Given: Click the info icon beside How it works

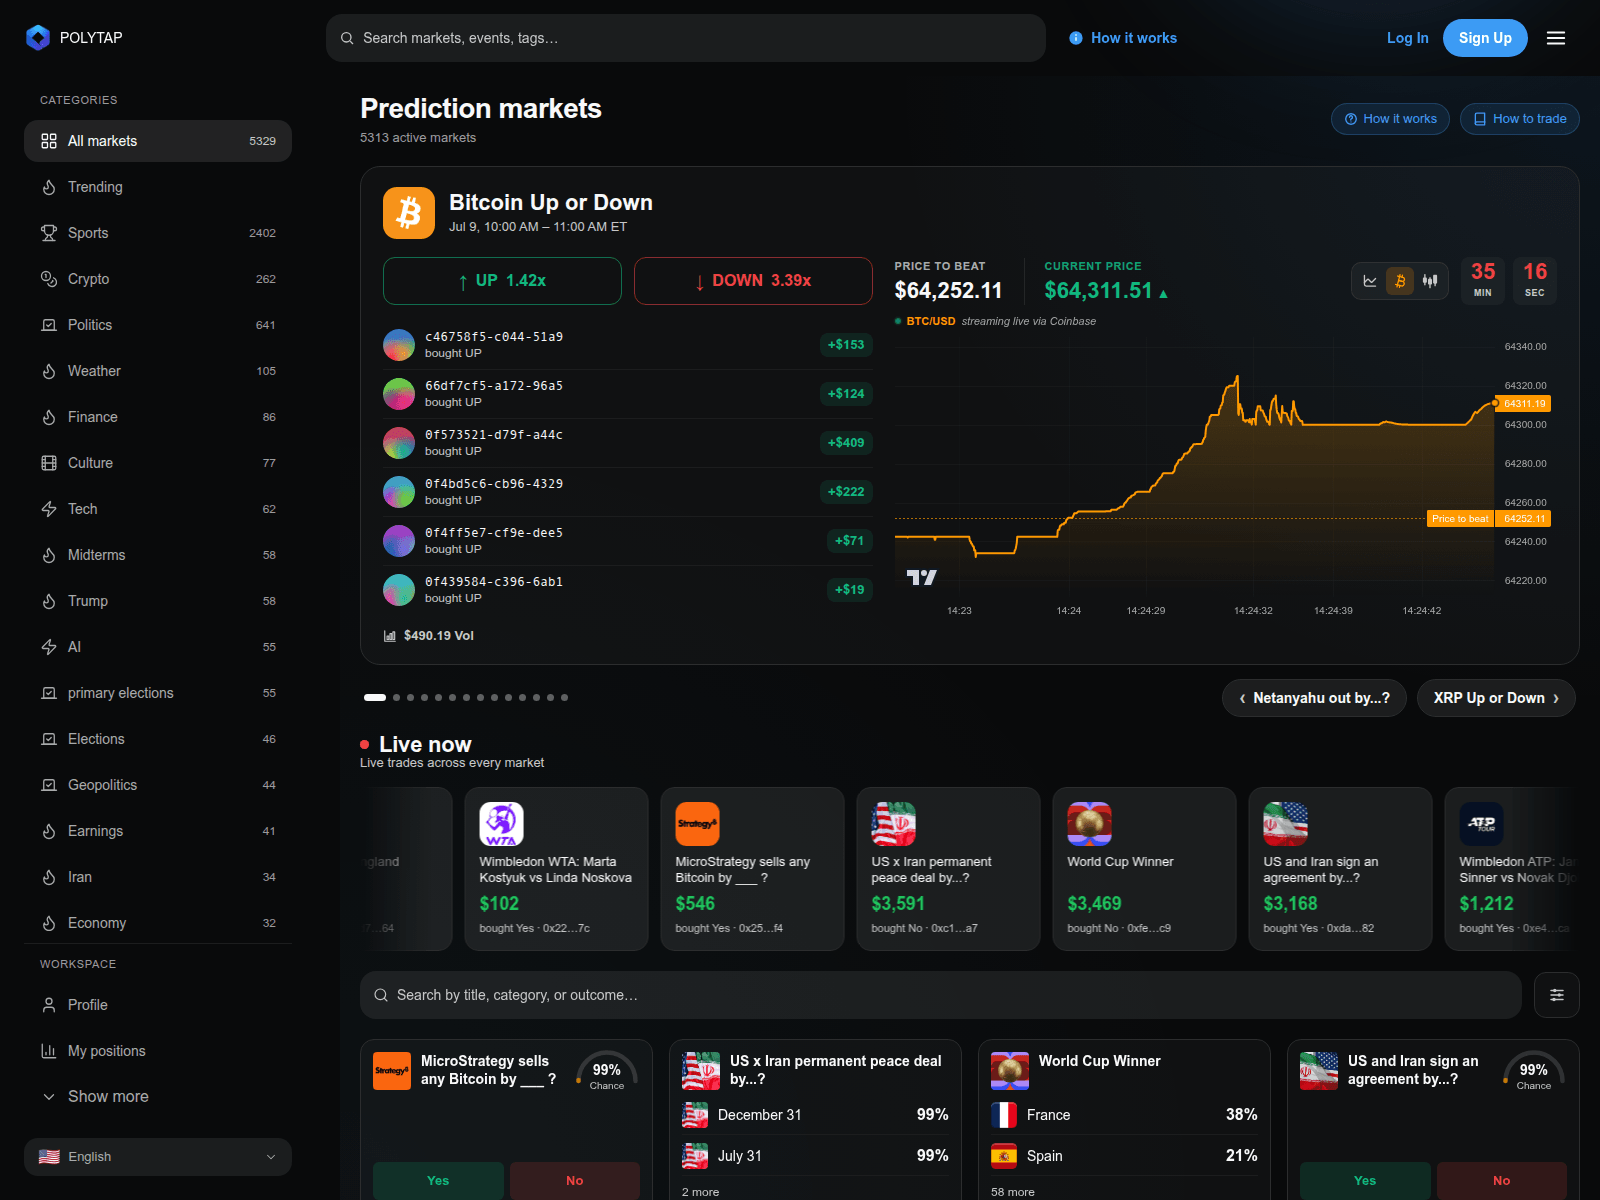Looking at the screenshot, I should (1076, 38).
